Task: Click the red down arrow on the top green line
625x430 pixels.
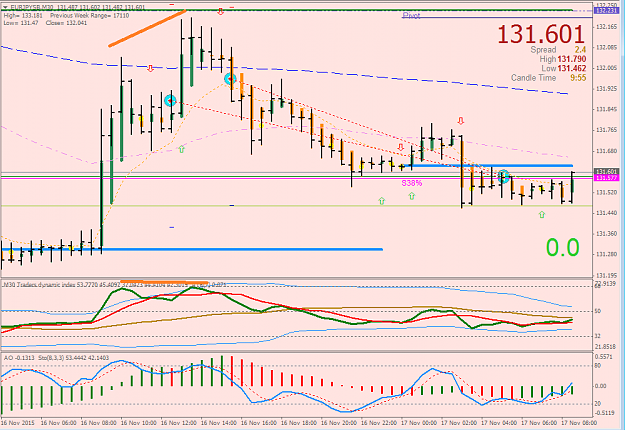Action: click(220, 12)
